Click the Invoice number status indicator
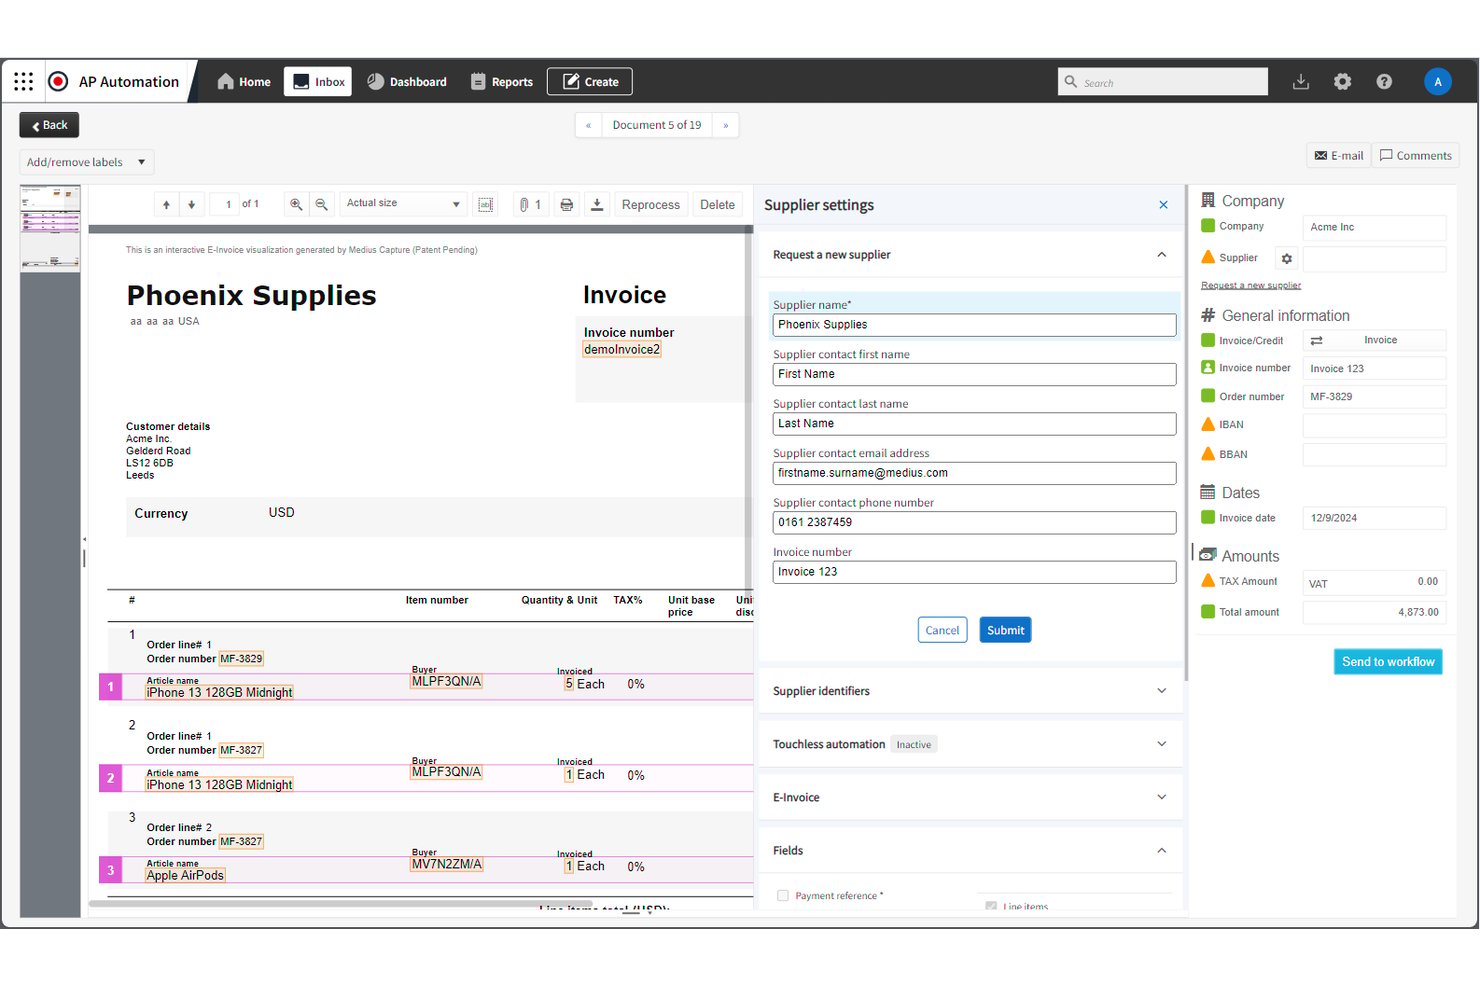 click(1208, 367)
